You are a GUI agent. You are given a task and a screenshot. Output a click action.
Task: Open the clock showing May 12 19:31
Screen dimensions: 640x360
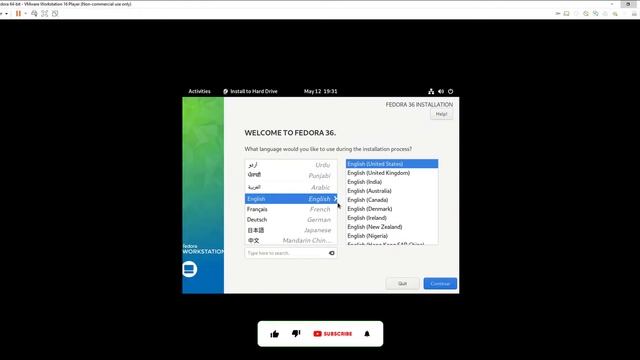pyautogui.click(x=320, y=91)
